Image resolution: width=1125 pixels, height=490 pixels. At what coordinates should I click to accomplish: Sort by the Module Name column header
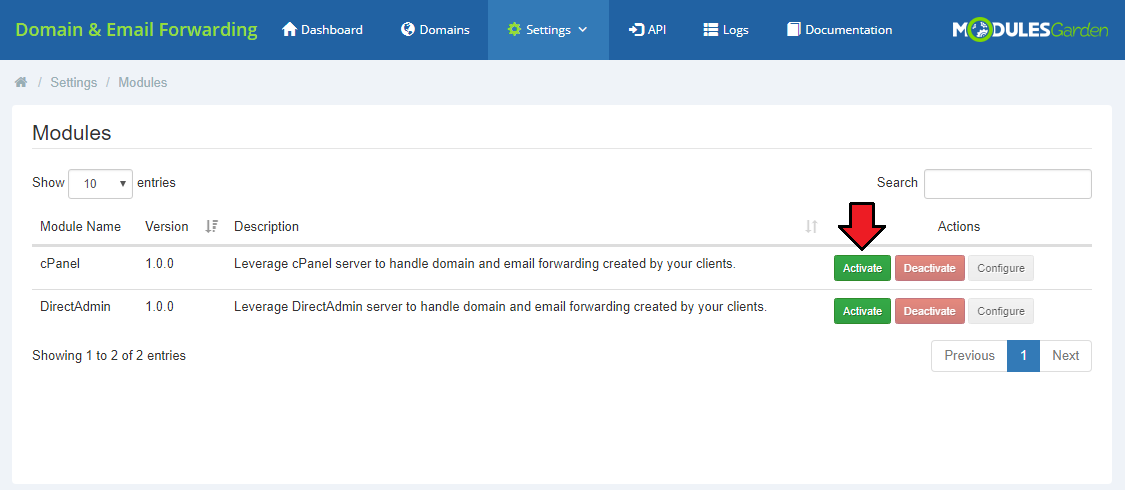click(80, 227)
